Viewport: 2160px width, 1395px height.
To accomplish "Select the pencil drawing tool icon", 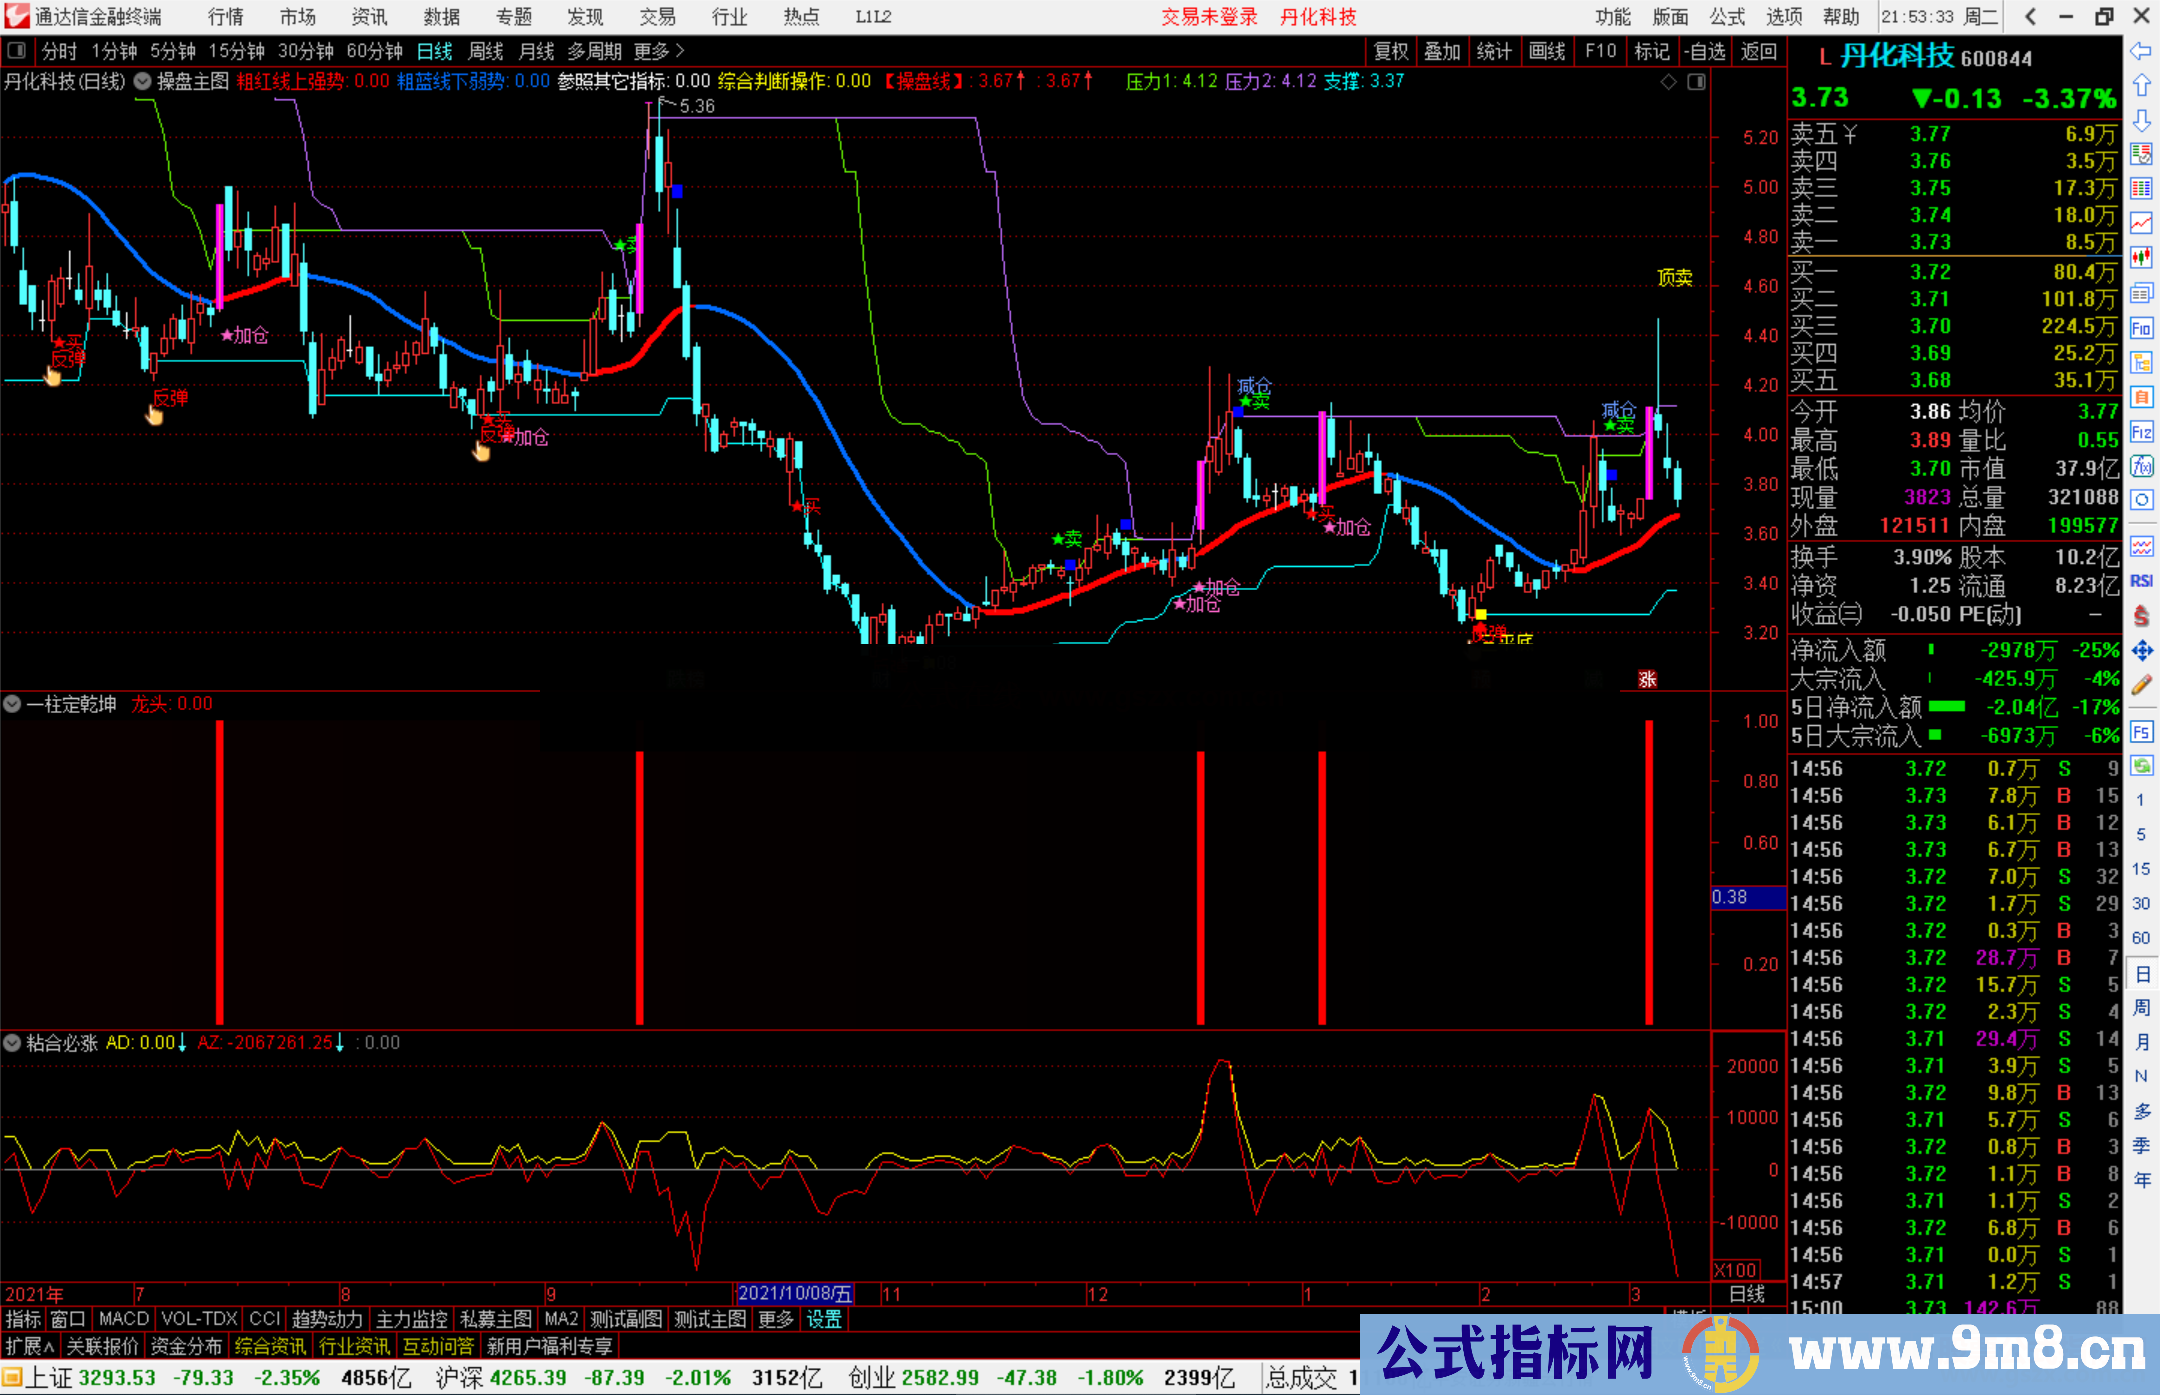I will pos(2141,685).
